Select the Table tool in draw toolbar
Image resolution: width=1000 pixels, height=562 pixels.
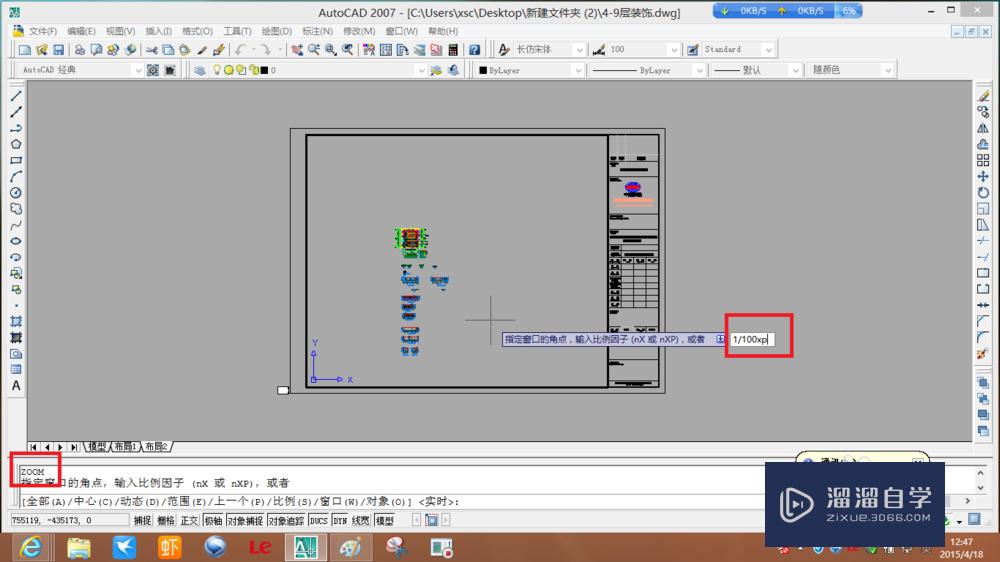(x=16, y=370)
